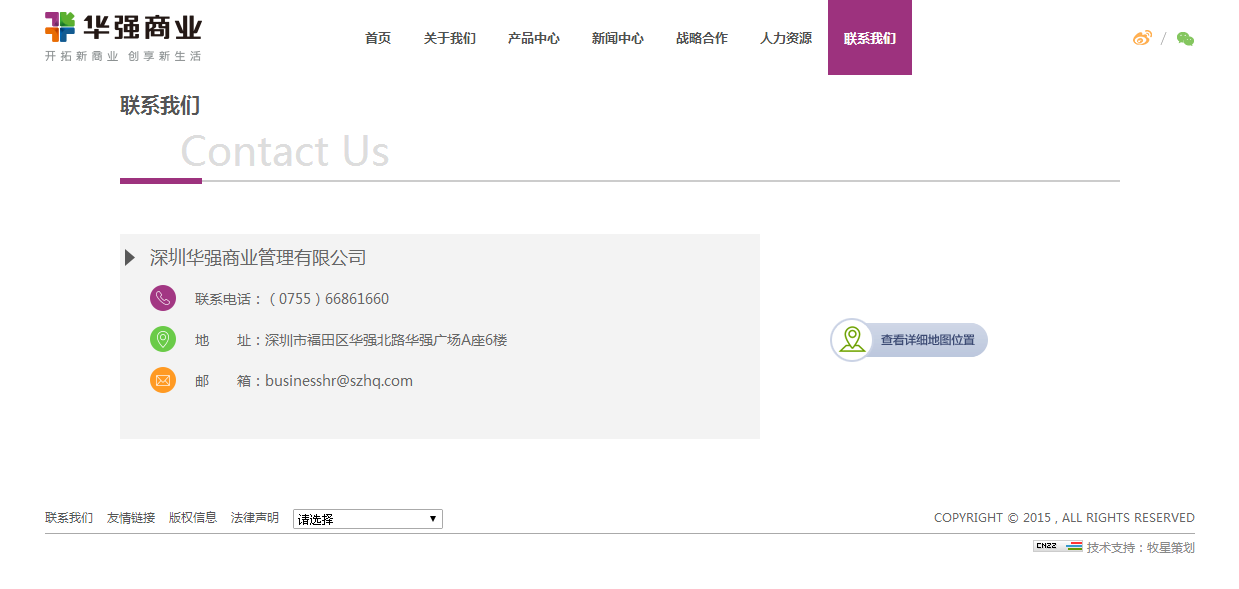
Task: Select the 首页 navigation item
Action: 377,37
